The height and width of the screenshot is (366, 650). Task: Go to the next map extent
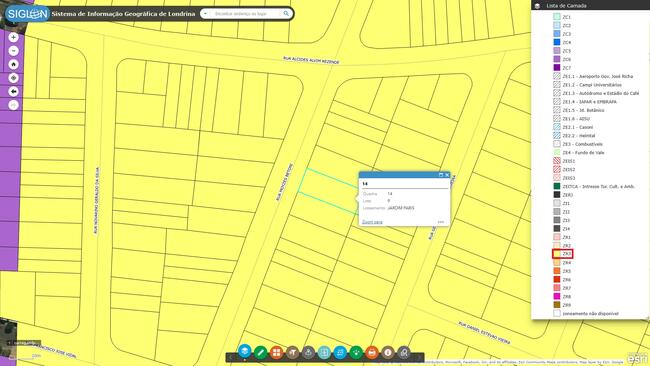tap(13, 105)
